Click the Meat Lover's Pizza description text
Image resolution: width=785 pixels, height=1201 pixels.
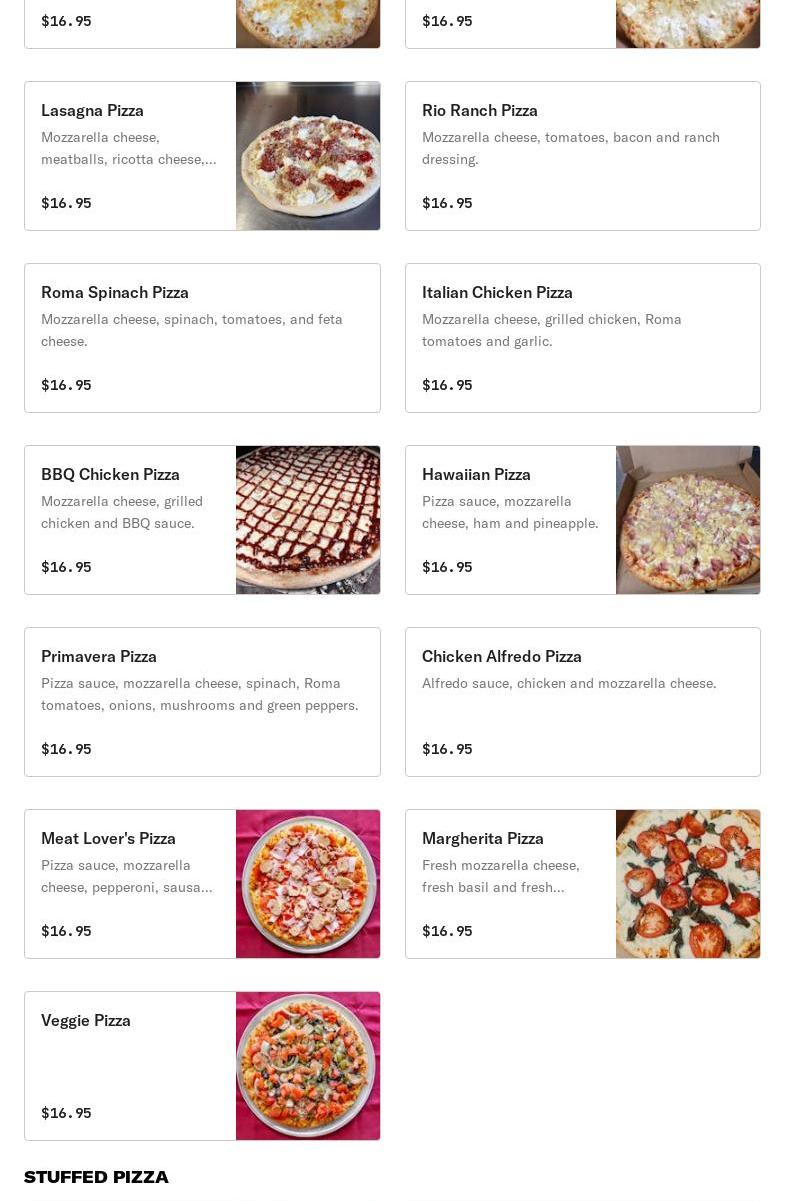click(x=126, y=876)
